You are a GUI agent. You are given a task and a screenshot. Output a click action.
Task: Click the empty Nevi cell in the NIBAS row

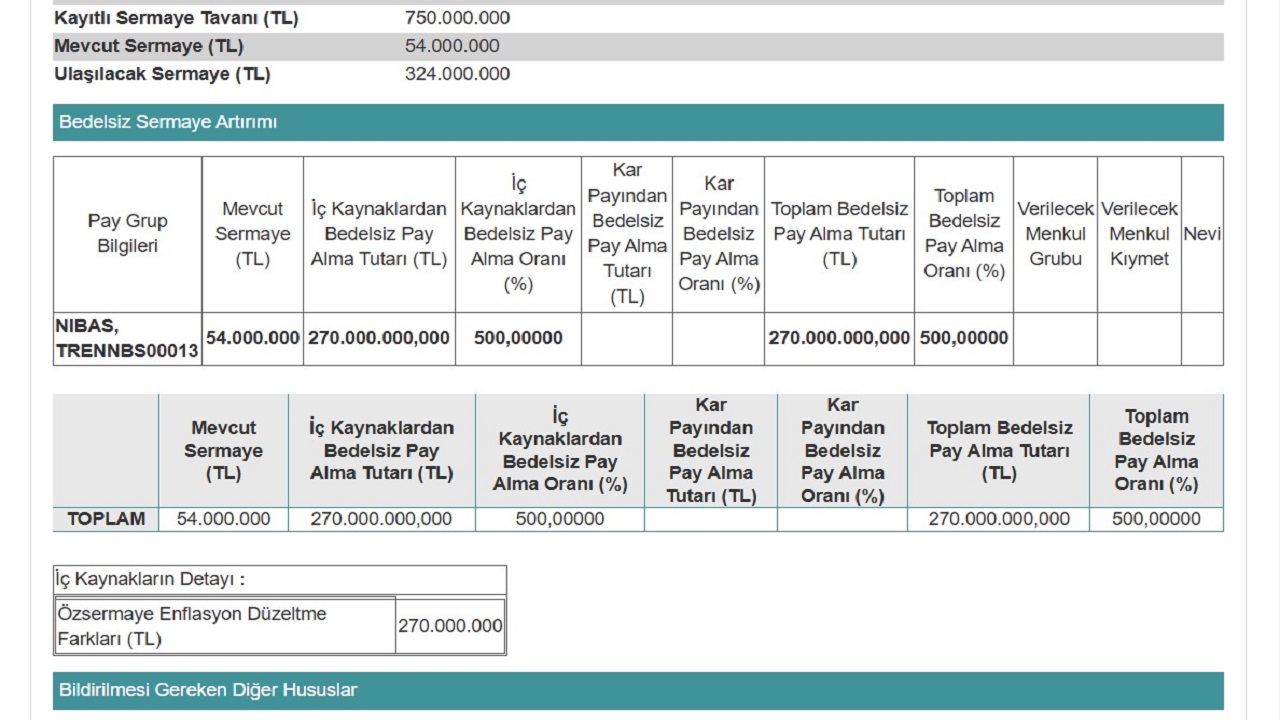[x=1202, y=339]
